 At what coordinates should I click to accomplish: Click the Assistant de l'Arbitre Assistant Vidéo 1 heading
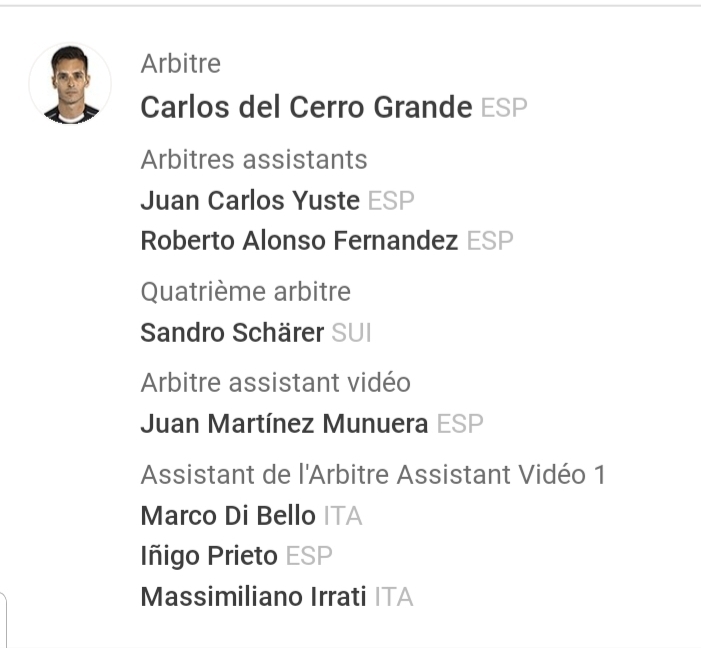tap(373, 475)
